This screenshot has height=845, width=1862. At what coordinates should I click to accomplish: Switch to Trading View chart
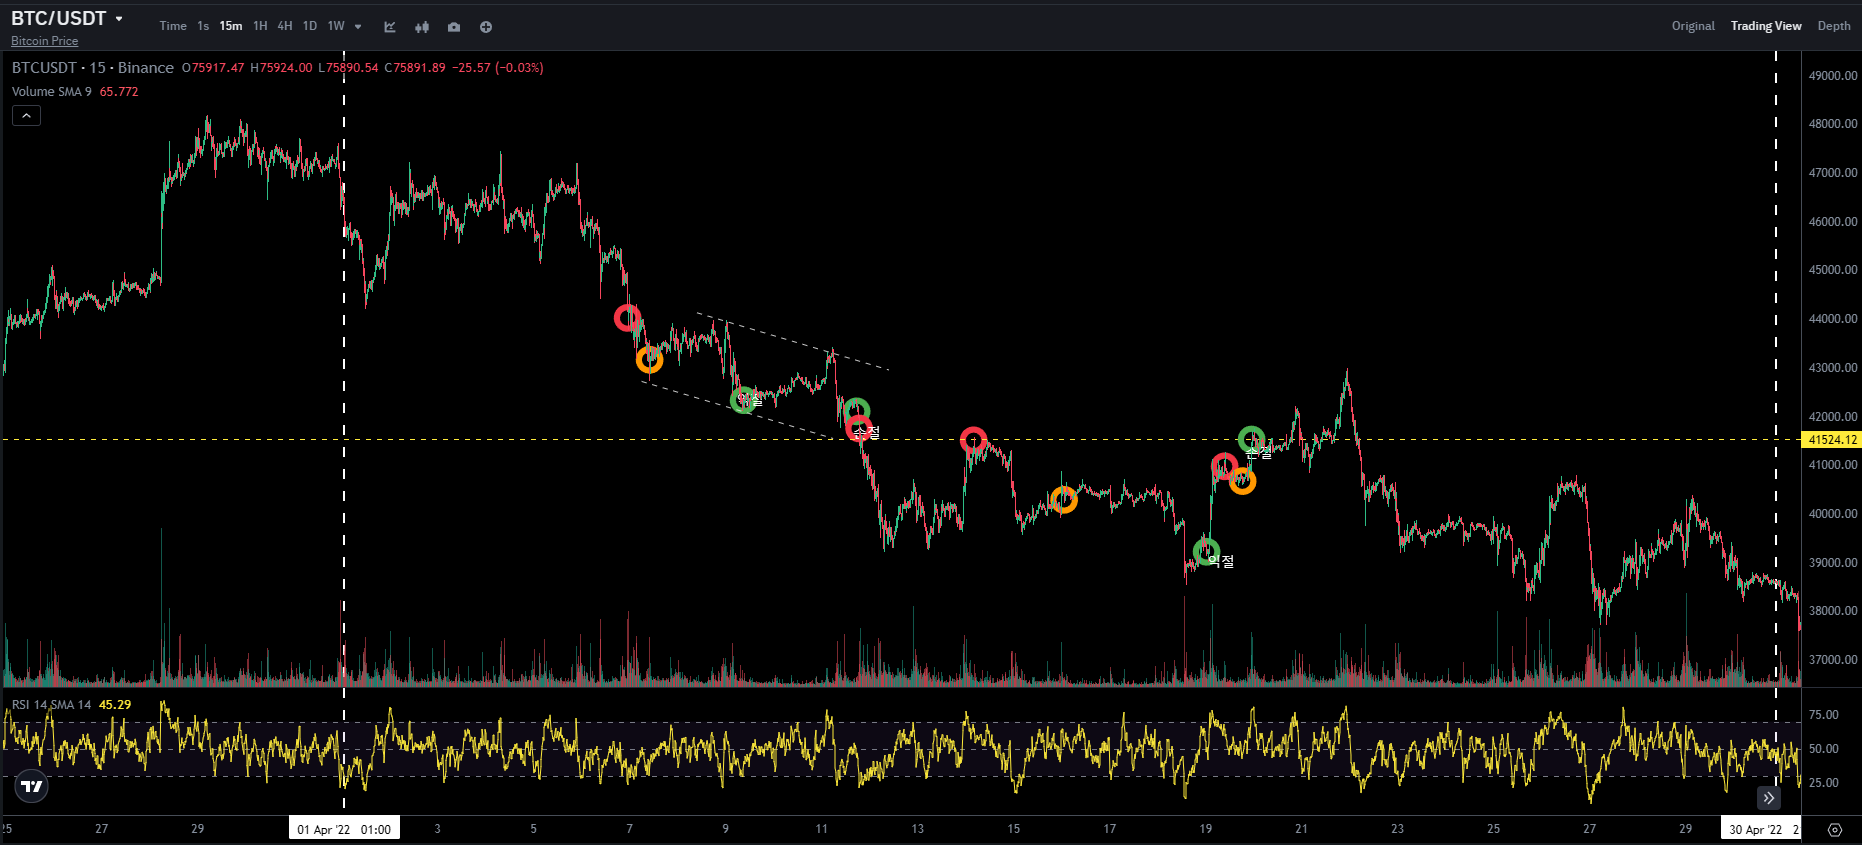point(1766,26)
